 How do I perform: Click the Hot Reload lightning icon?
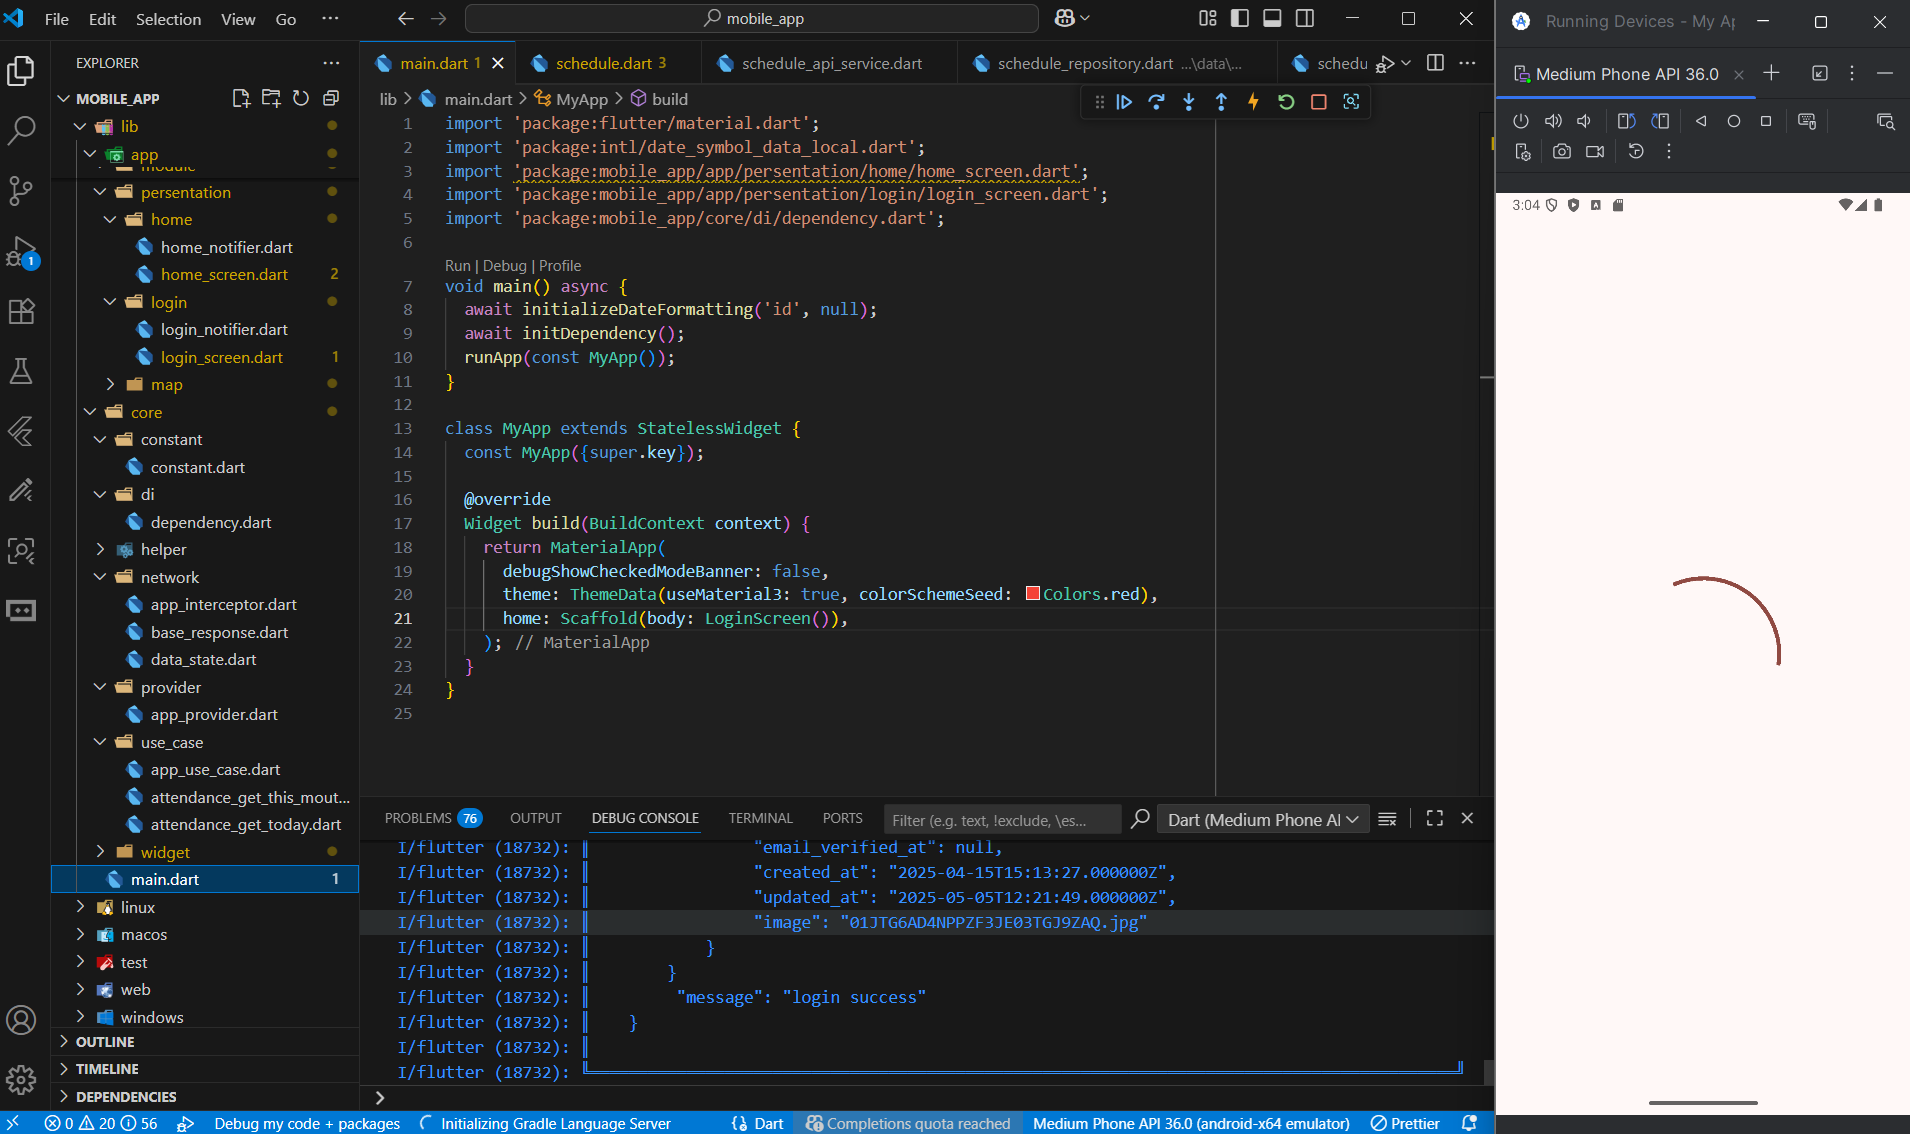(x=1253, y=102)
